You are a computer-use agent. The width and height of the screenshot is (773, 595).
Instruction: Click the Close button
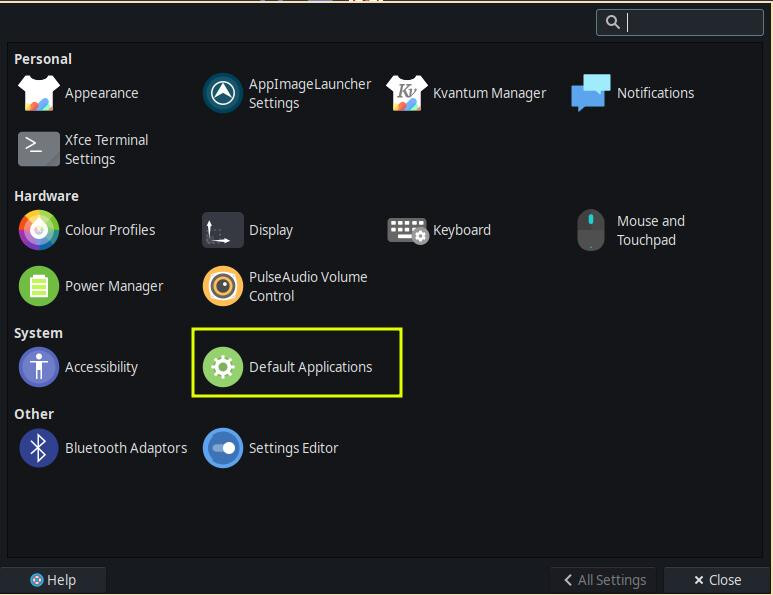click(x=717, y=580)
